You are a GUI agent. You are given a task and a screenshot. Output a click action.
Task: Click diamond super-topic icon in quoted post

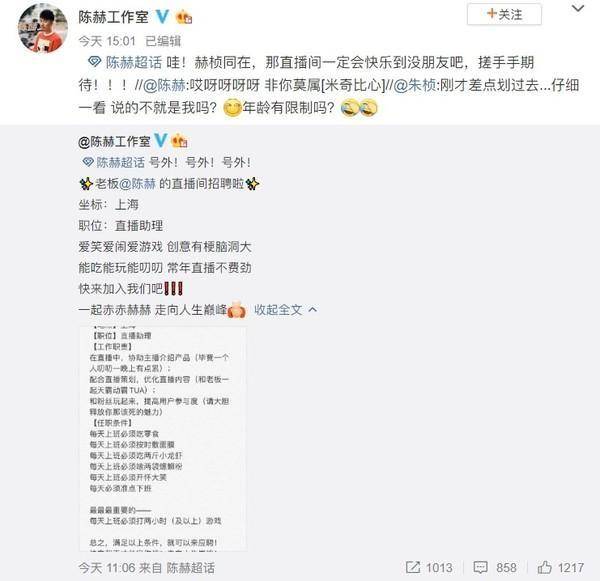(x=88, y=162)
